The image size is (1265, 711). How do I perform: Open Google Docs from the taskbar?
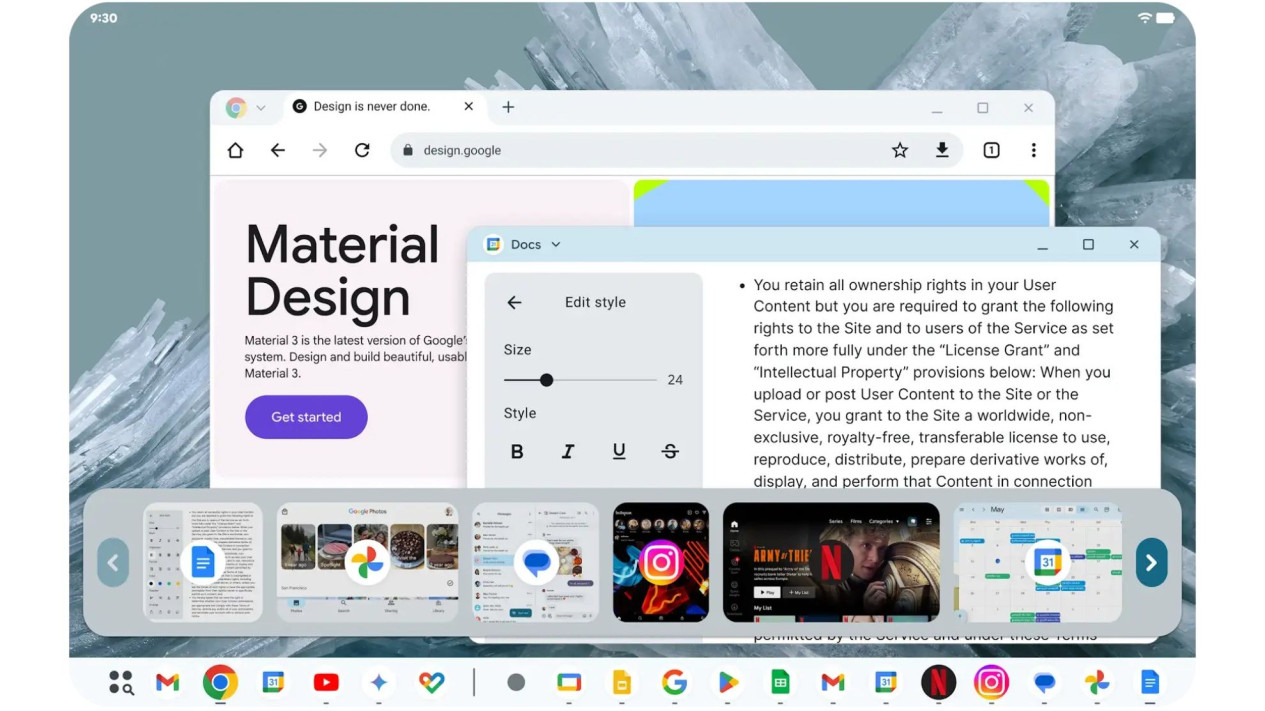pos(1150,683)
